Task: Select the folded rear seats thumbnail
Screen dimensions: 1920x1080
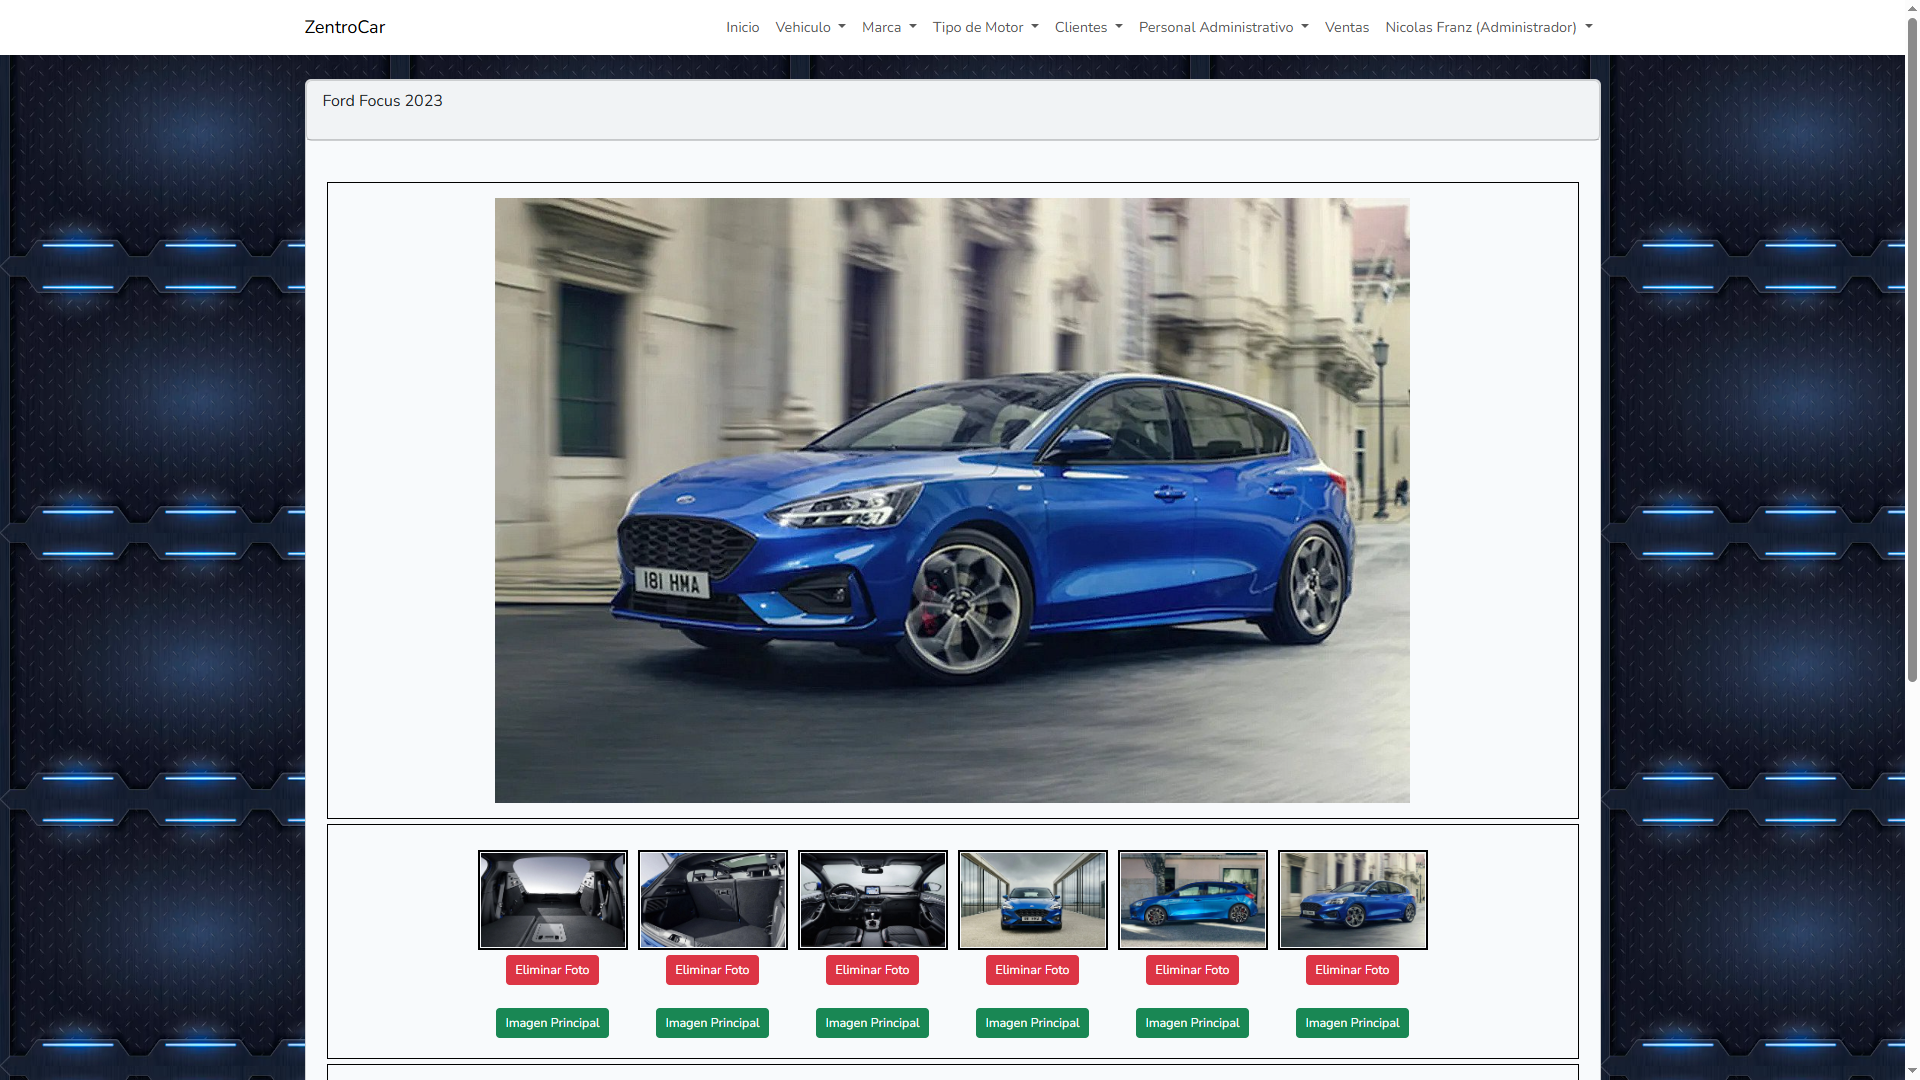Action: (552, 900)
